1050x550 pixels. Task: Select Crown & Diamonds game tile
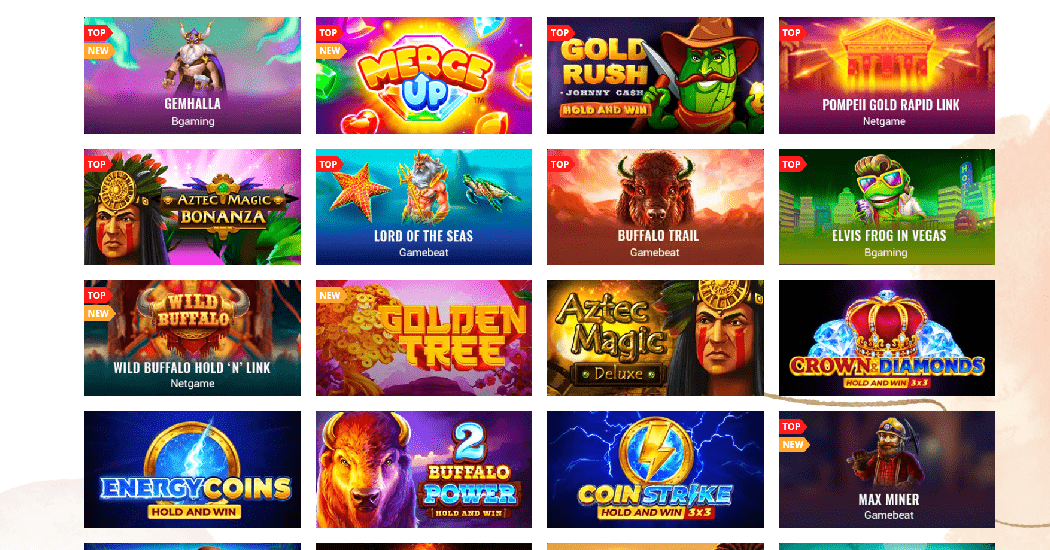point(887,338)
